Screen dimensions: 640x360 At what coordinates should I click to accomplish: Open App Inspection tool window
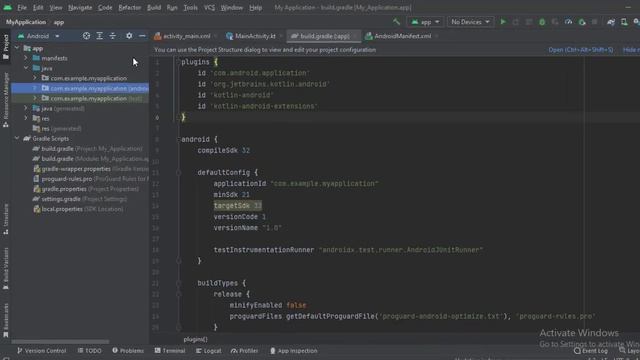click(293, 351)
